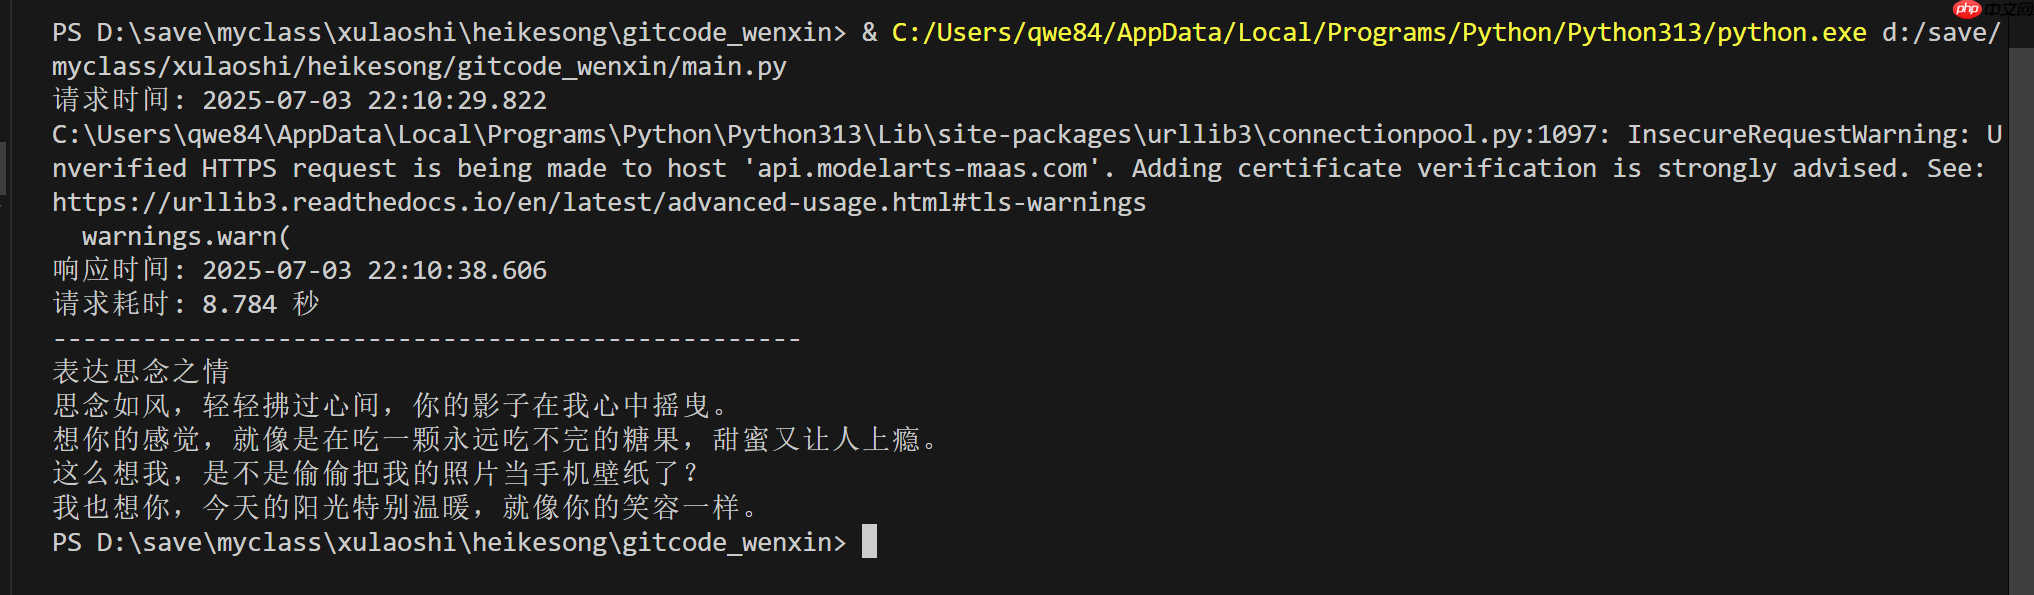Click the 请求时间 timestamp line
The image size is (2034, 595).
(x=299, y=101)
